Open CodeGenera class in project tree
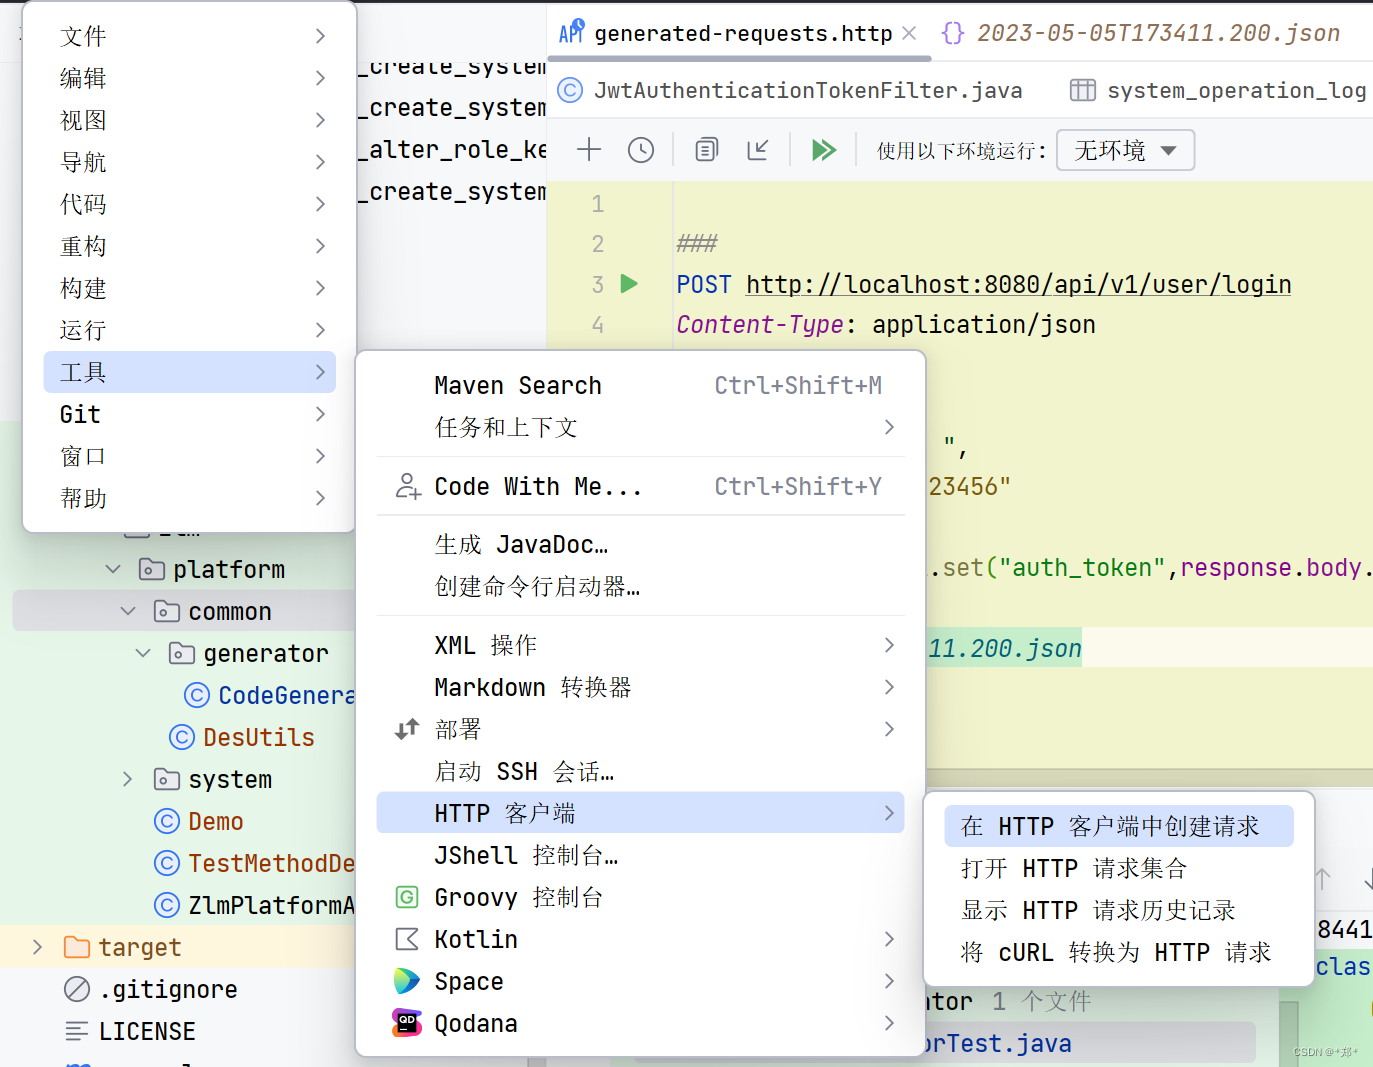1373x1067 pixels. click(x=269, y=695)
